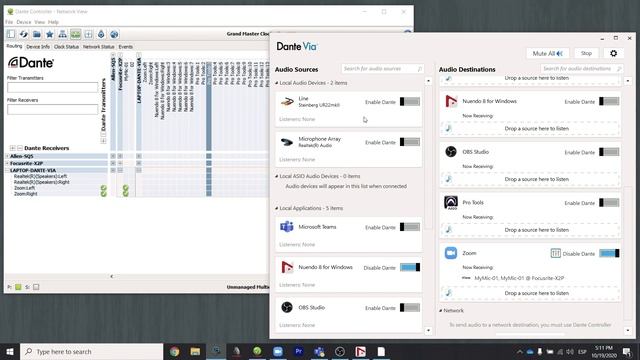Image resolution: width=640 pixels, height=360 pixels.
Task: Collapse the LAPTOP-DANTE-VIA receiver row
Action: coord(7,170)
